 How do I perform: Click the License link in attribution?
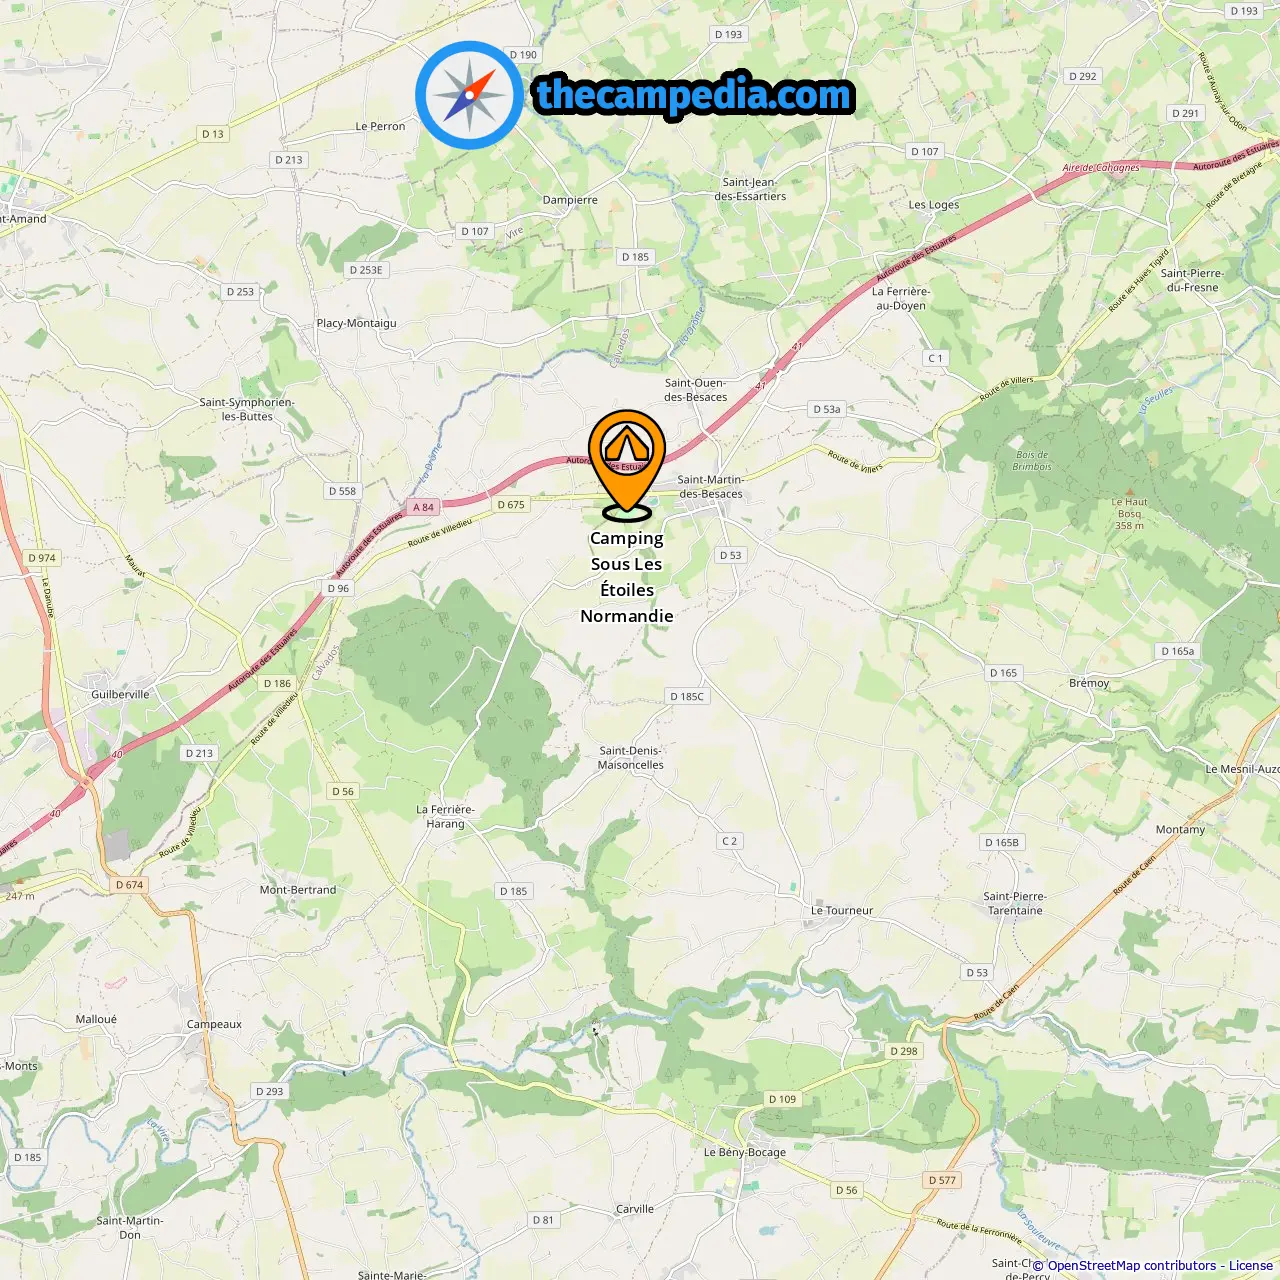1251,1266
